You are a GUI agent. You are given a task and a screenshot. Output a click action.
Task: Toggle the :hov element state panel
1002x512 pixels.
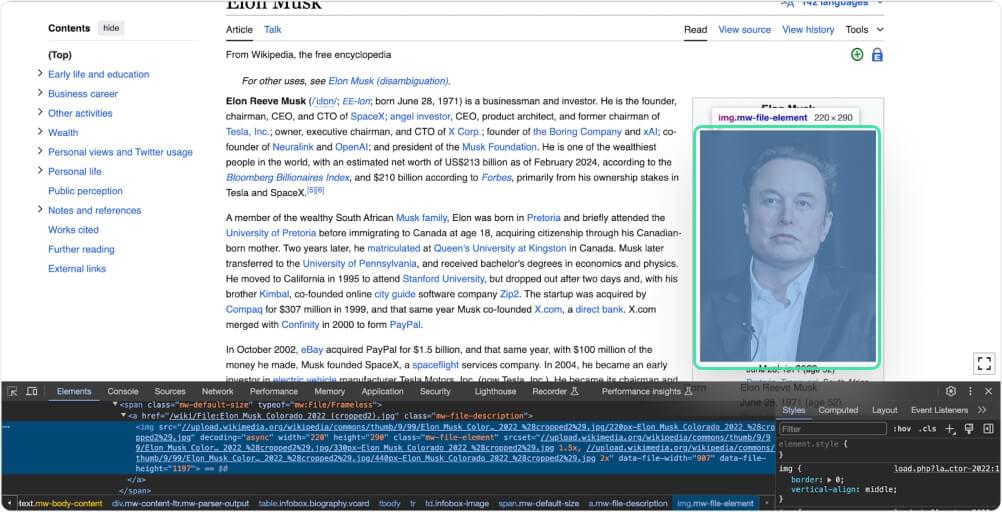click(902, 429)
